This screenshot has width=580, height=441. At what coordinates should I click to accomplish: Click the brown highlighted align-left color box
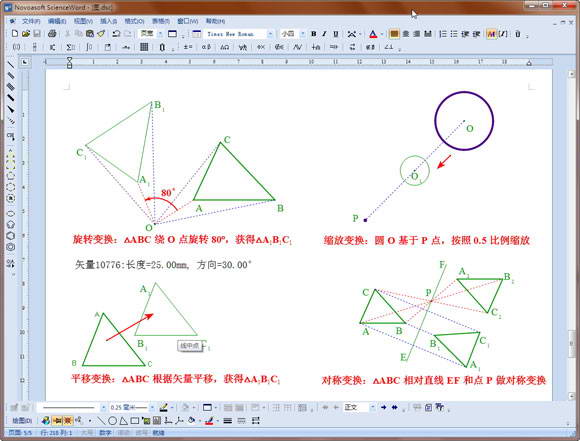[394, 34]
